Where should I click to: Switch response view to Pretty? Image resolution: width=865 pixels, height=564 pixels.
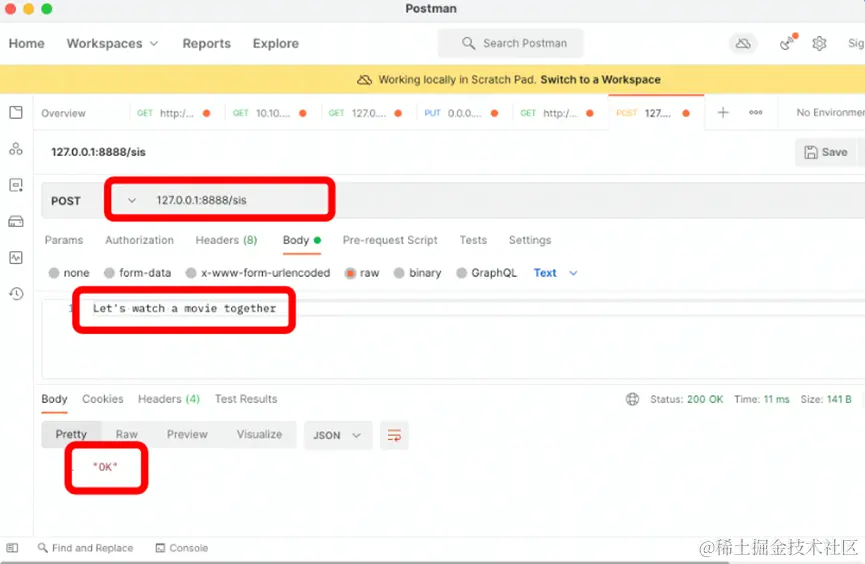coord(71,434)
